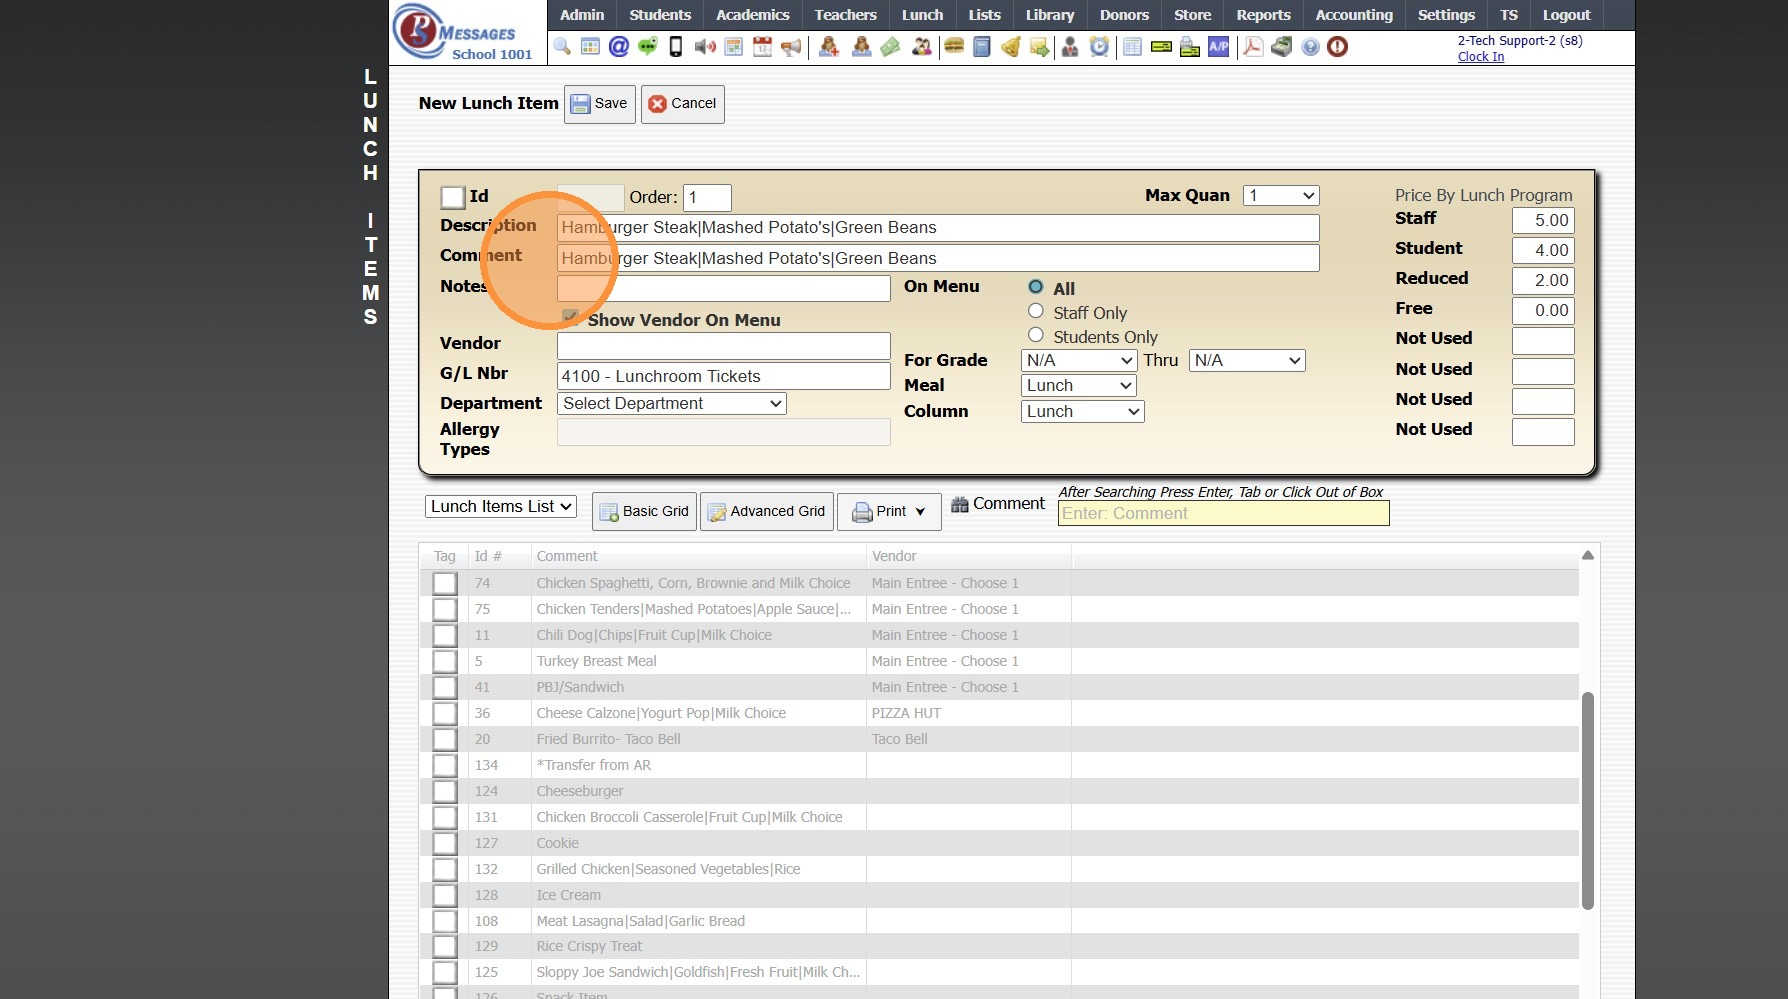Screen dimensions: 1788x999
Task: Switch to Basic Grid view
Action: coord(645,512)
